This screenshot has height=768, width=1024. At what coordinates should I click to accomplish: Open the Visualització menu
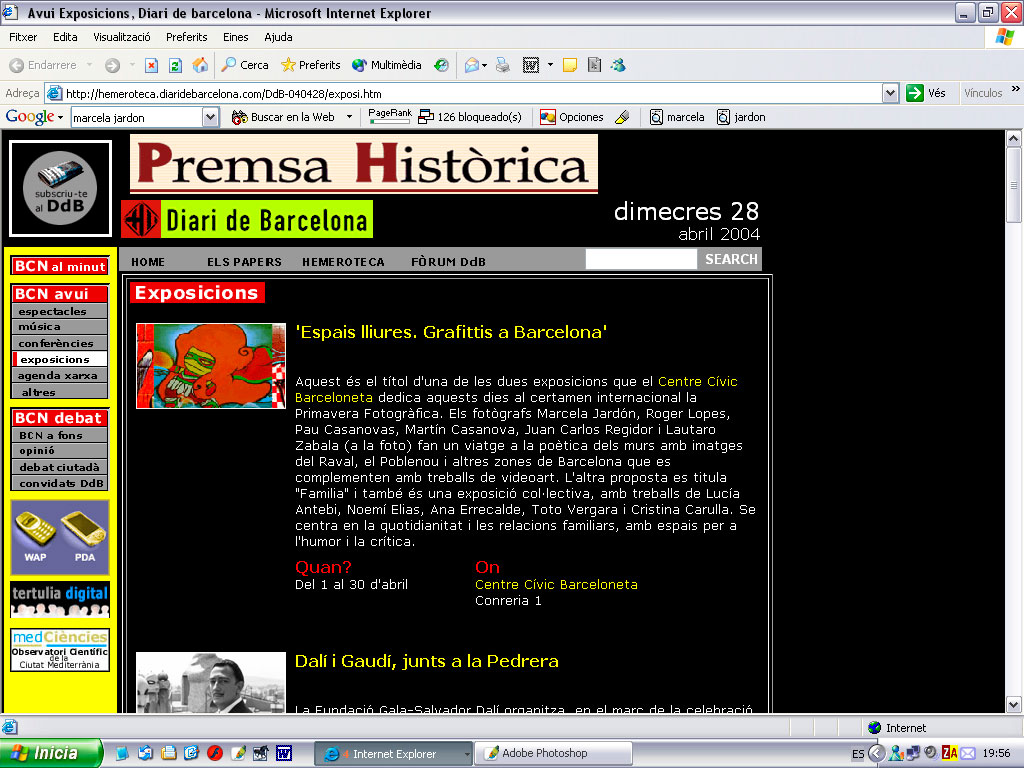click(x=121, y=37)
